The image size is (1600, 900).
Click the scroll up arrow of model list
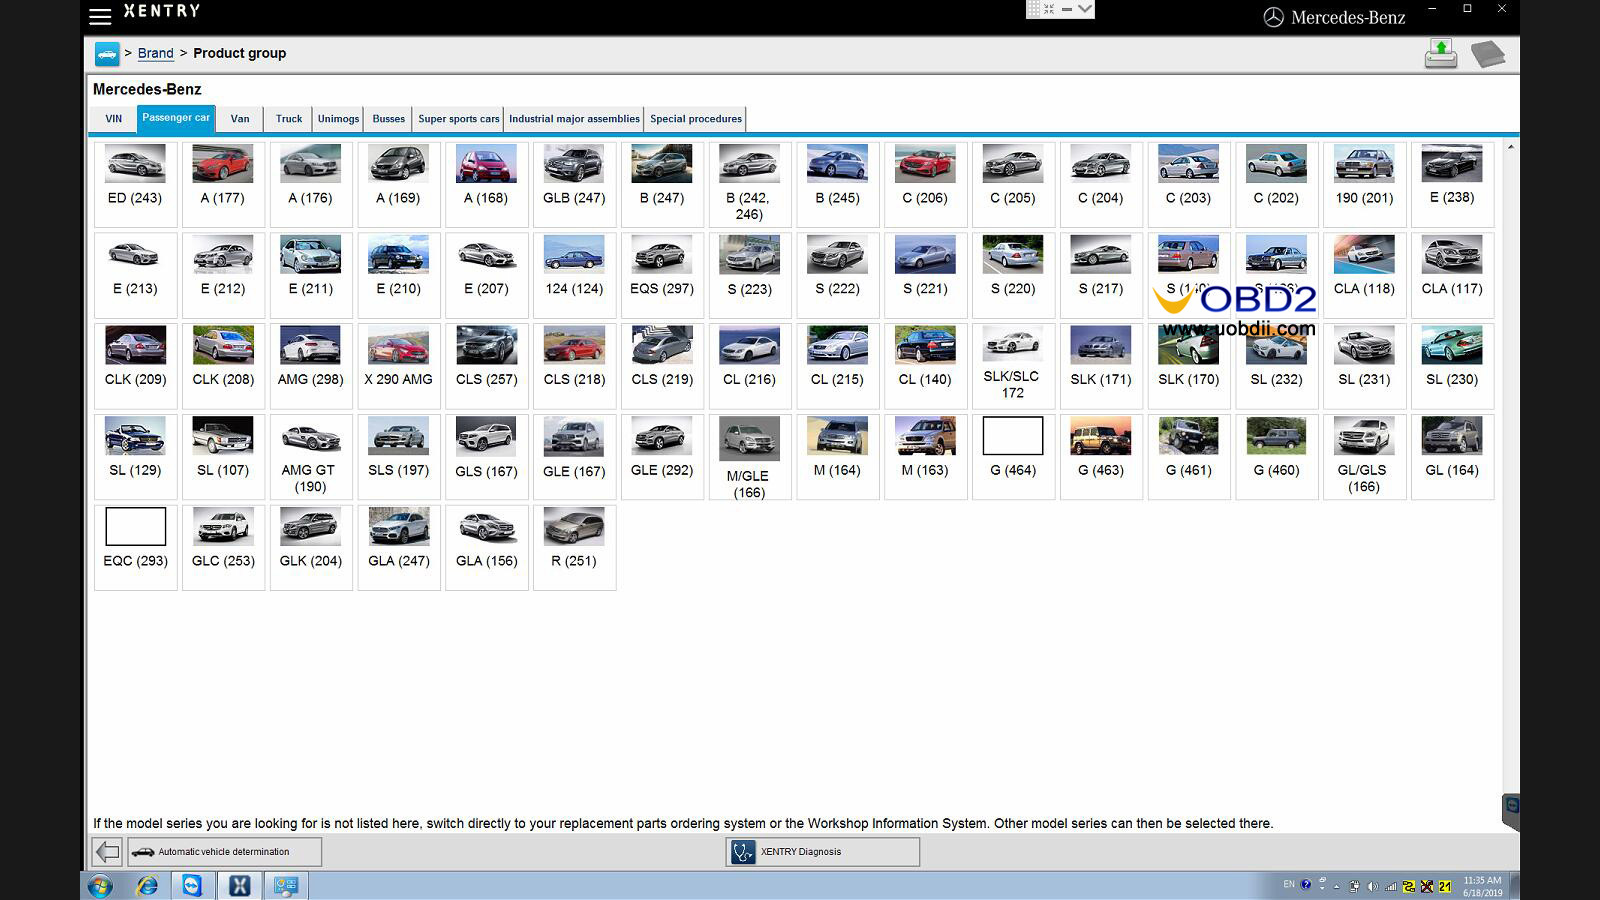(1510, 147)
